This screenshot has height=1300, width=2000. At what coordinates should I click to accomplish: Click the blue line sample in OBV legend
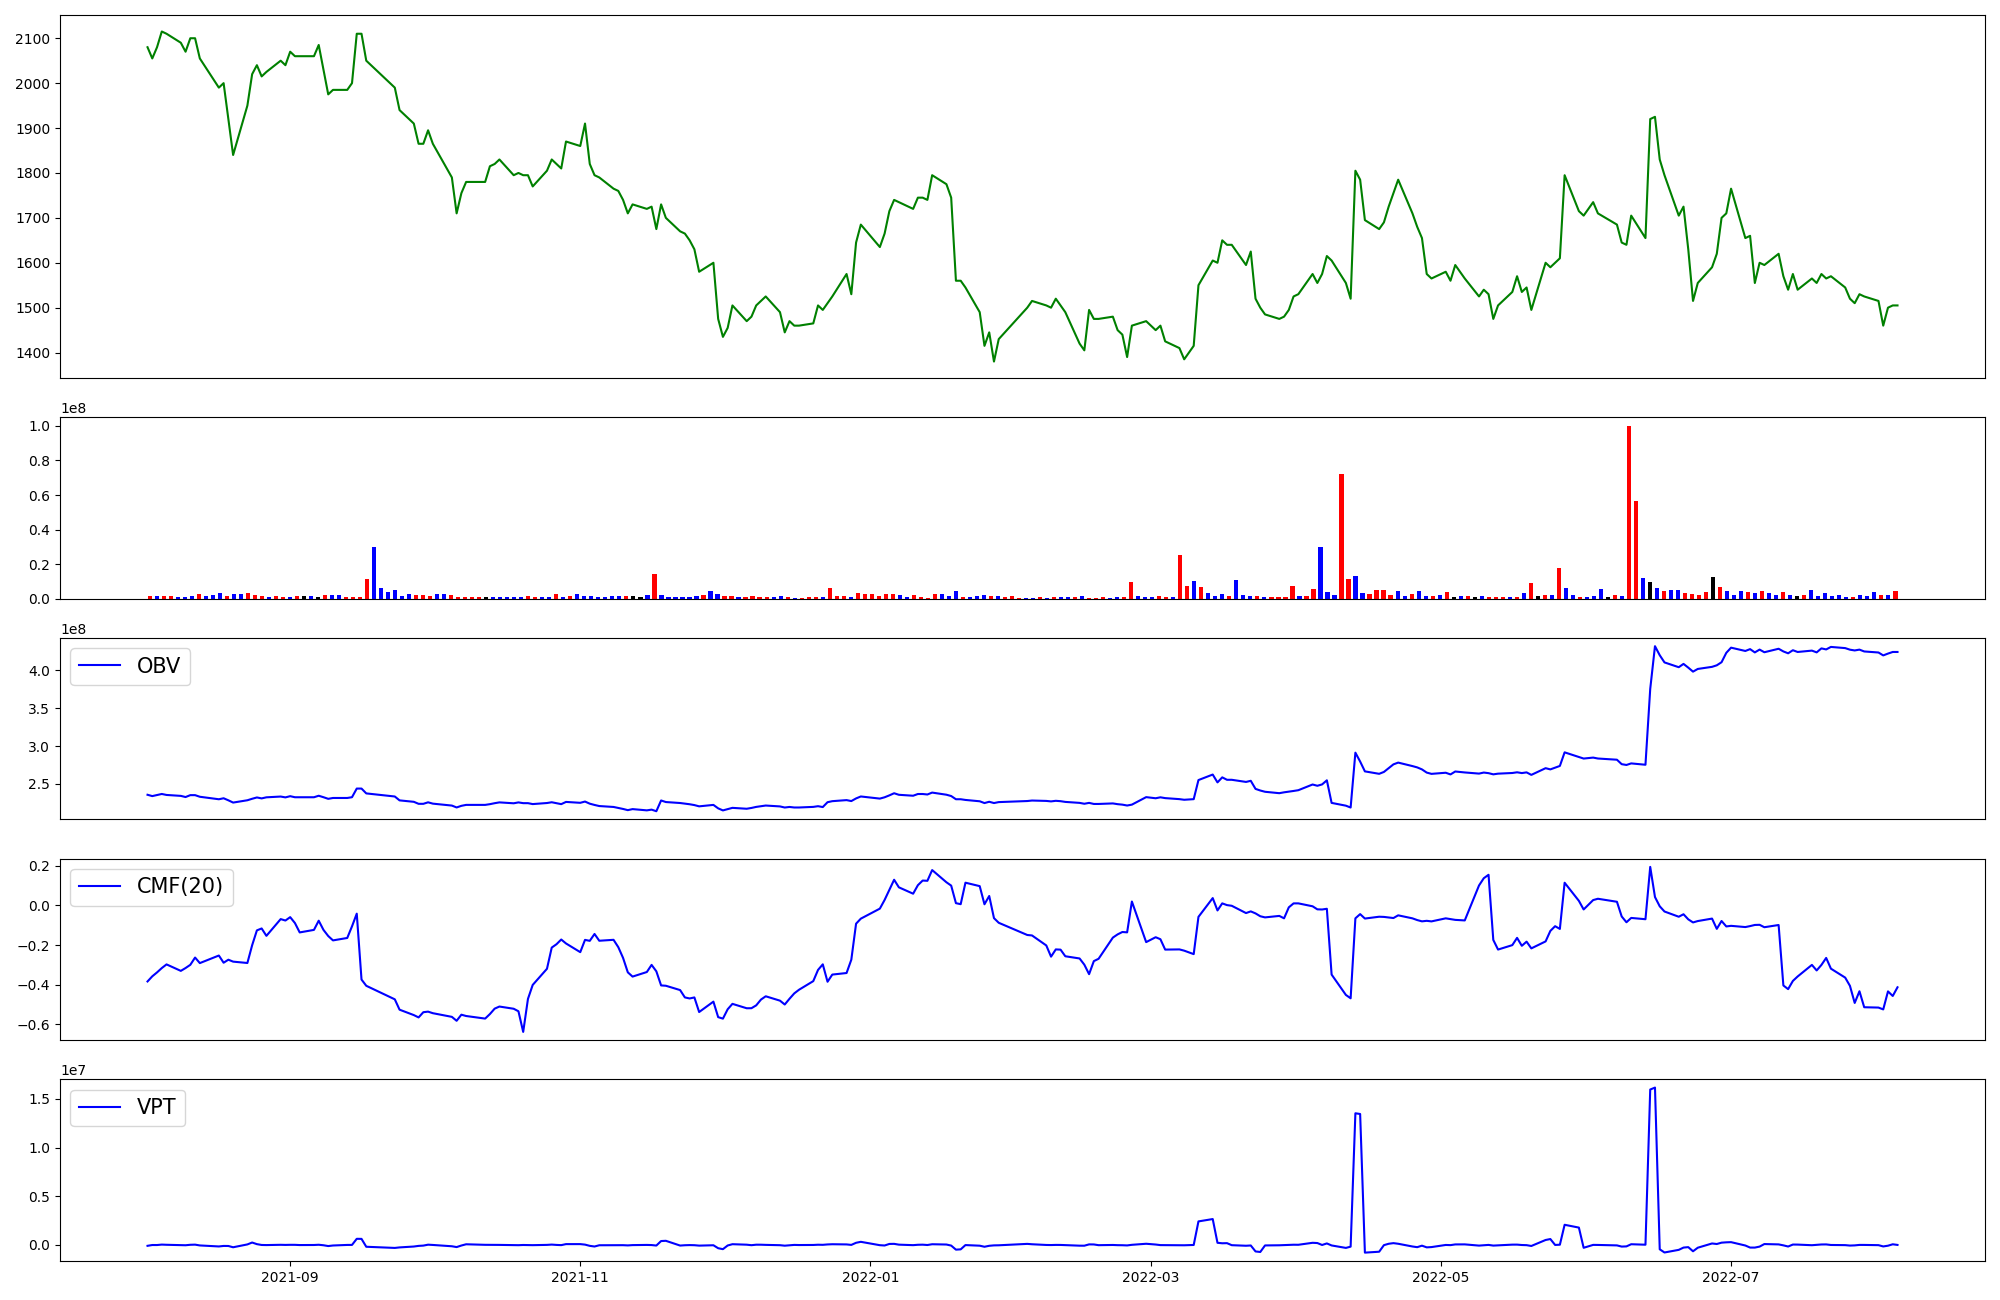[x=99, y=666]
